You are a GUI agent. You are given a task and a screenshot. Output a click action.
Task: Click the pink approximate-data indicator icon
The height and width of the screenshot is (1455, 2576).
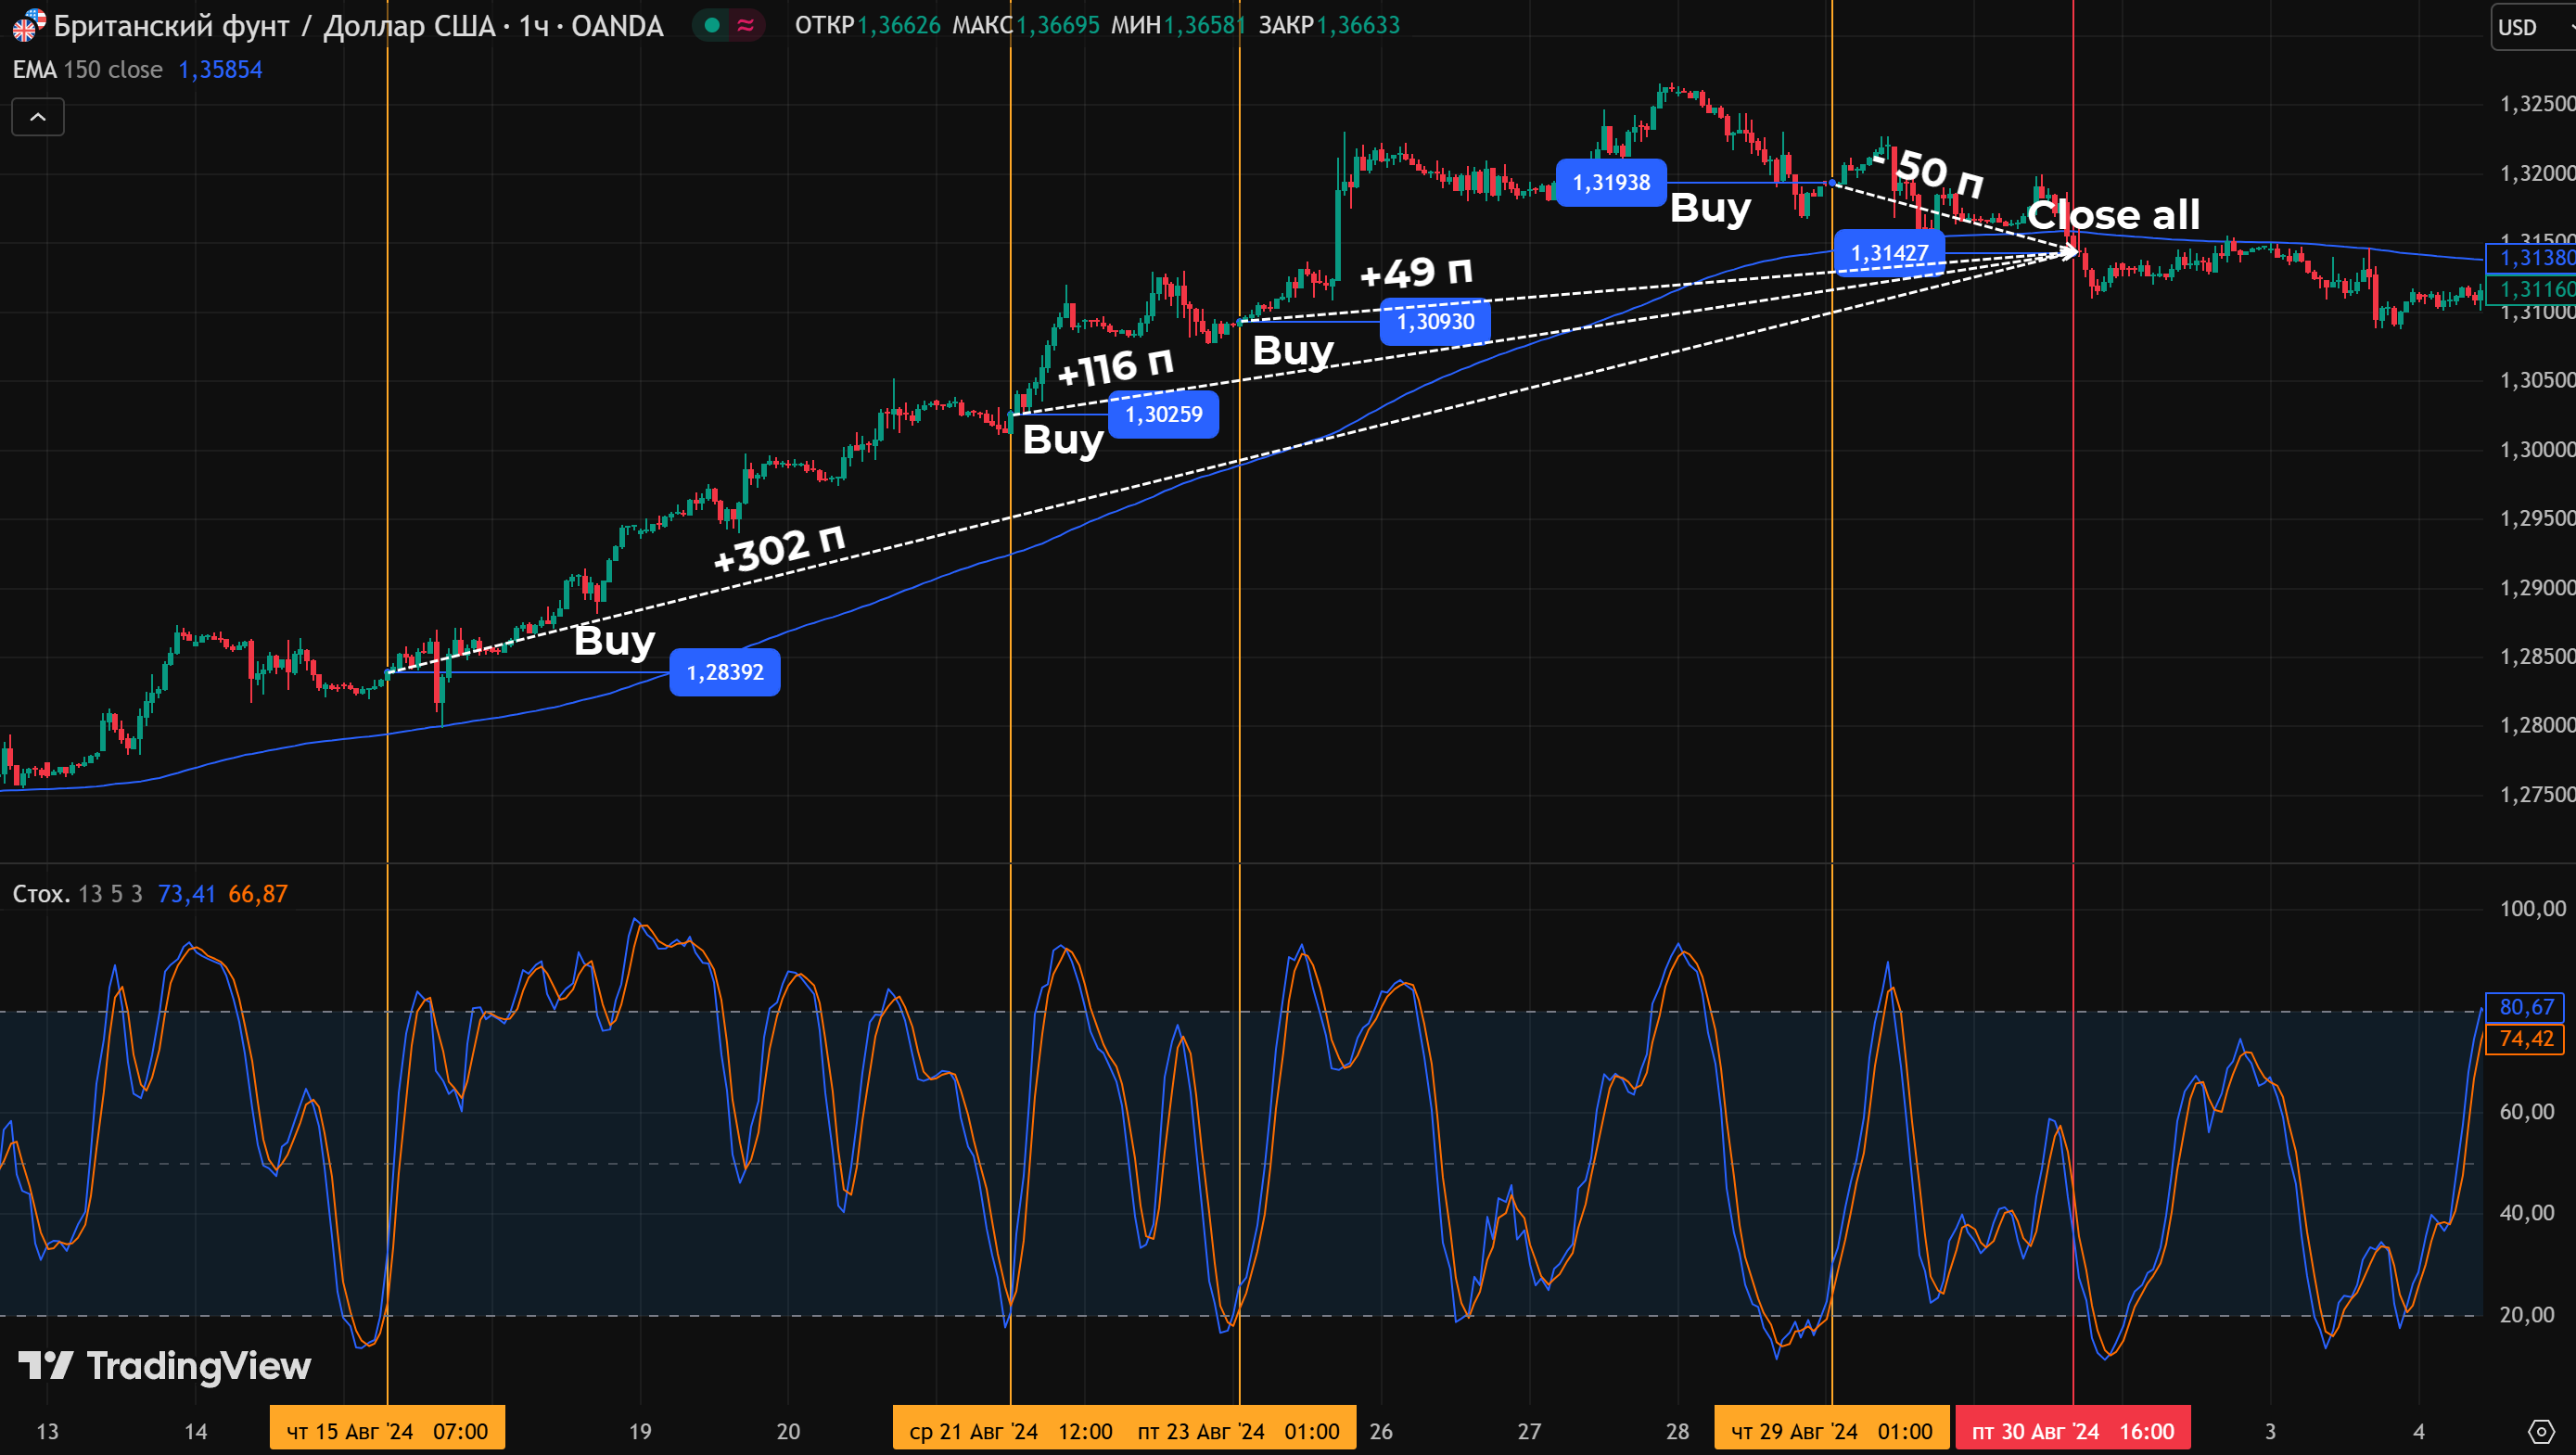(x=746, y=25)
